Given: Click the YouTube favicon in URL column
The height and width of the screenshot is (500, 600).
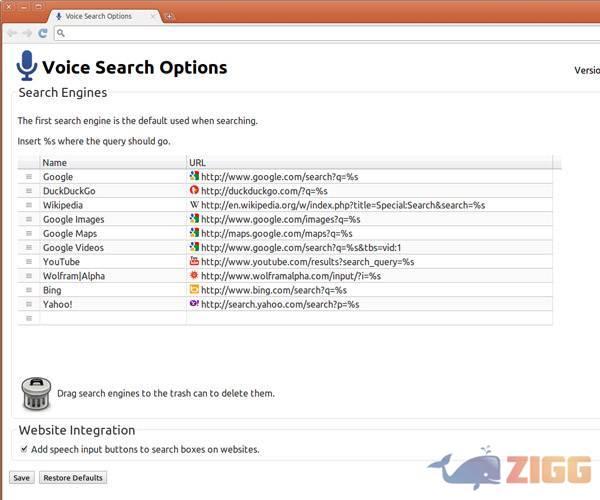Looking at the screenshot, I should click(194, 262).
